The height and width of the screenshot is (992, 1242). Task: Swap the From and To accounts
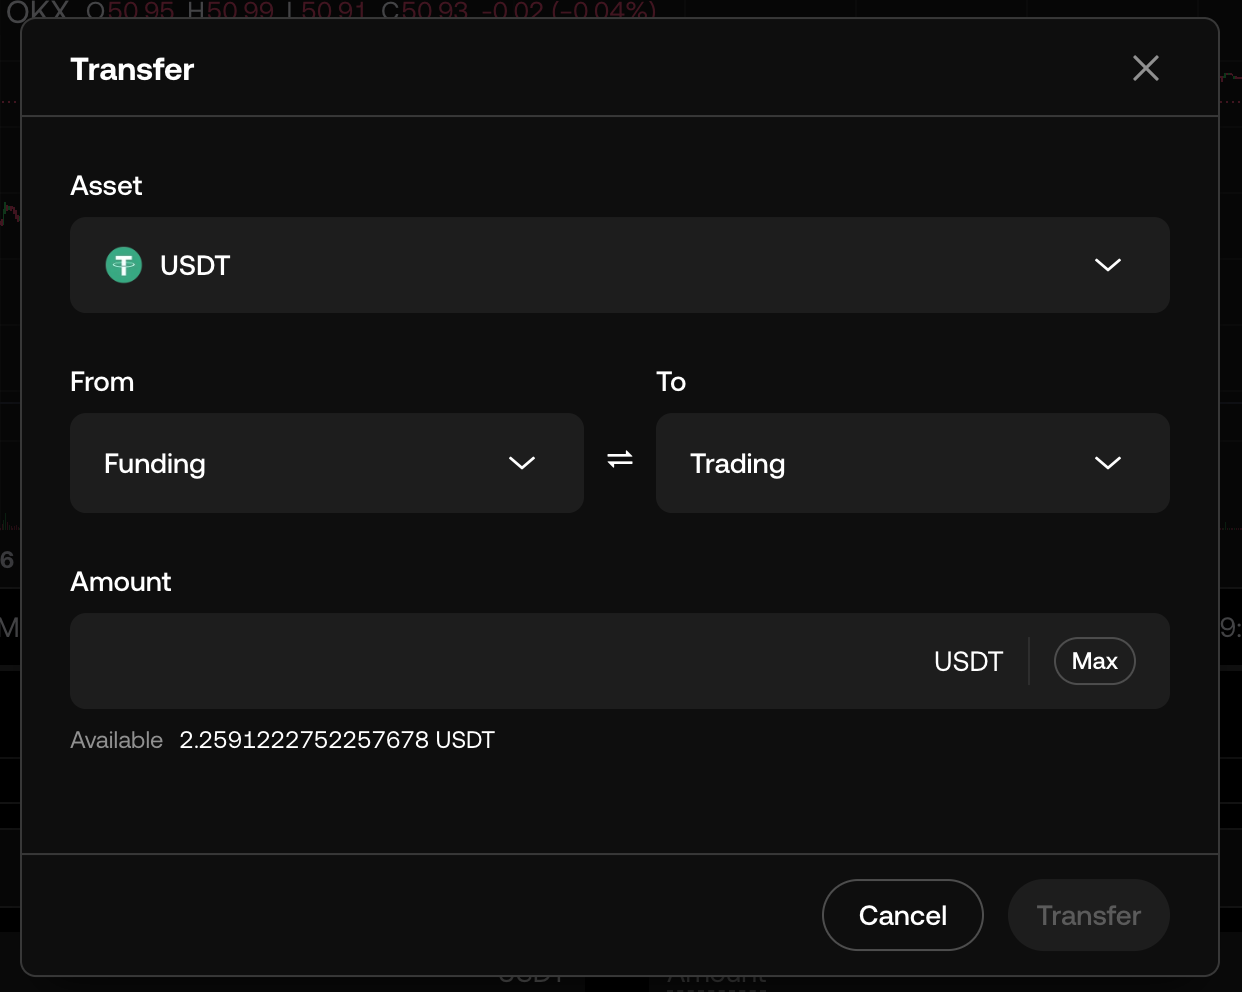pos(620,459)
